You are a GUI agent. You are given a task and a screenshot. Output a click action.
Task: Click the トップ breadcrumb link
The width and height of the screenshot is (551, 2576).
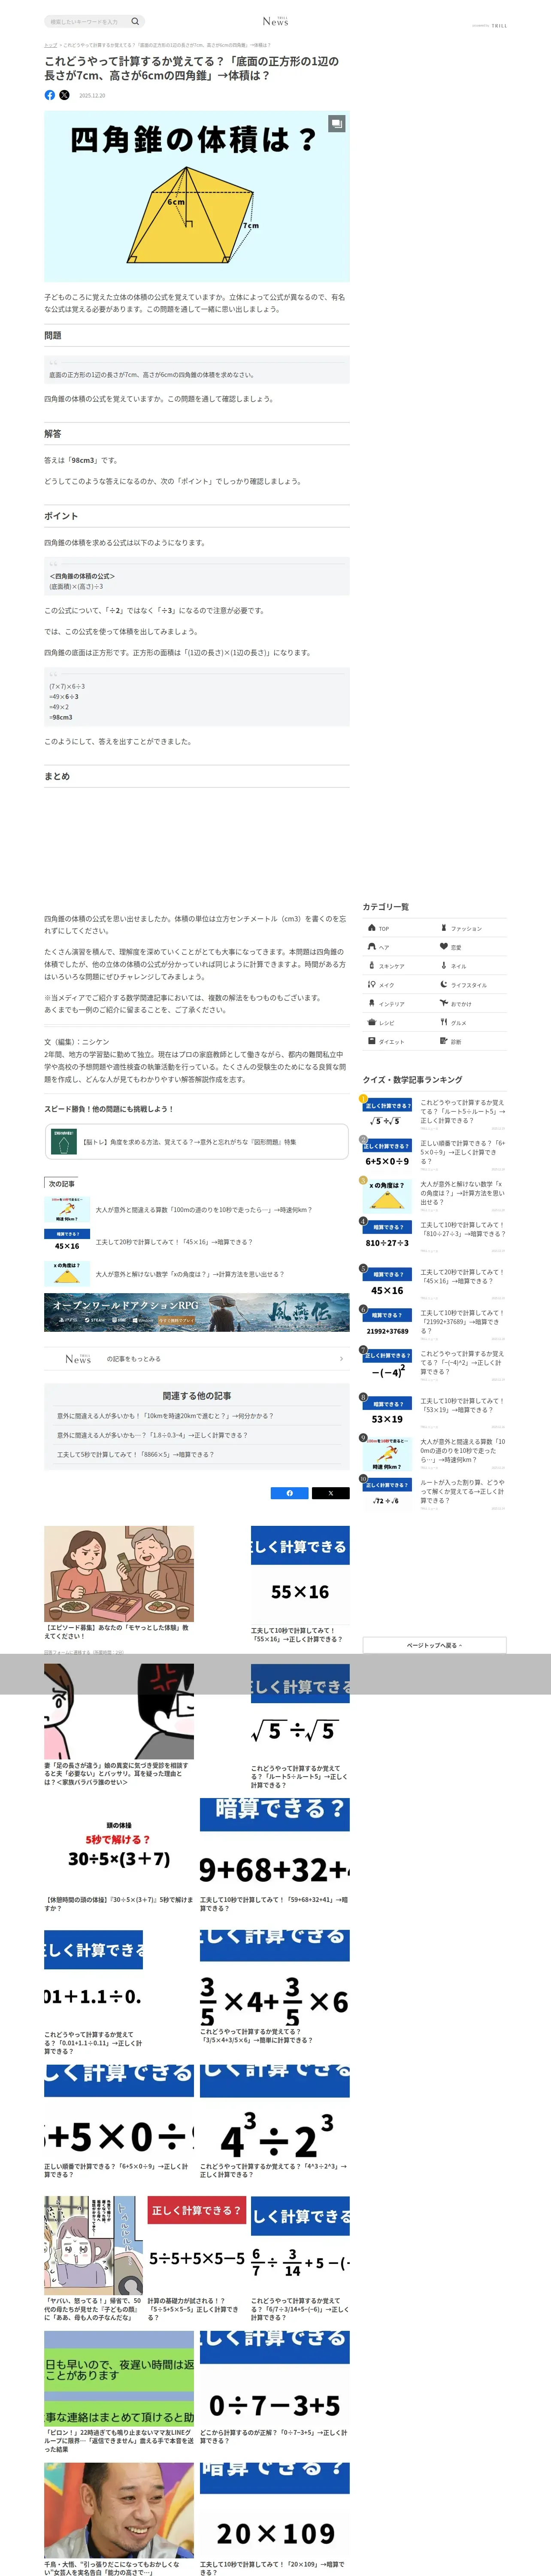tap(50, 45)
